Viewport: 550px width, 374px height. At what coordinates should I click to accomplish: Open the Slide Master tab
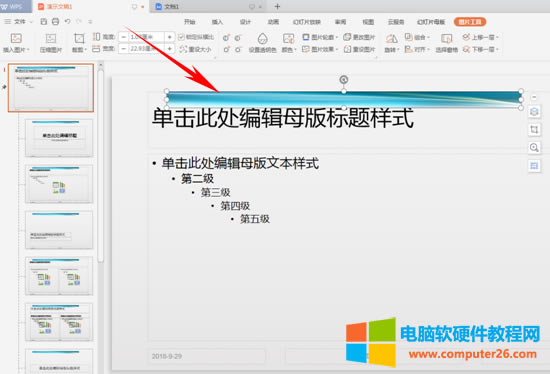coord(431,22)
